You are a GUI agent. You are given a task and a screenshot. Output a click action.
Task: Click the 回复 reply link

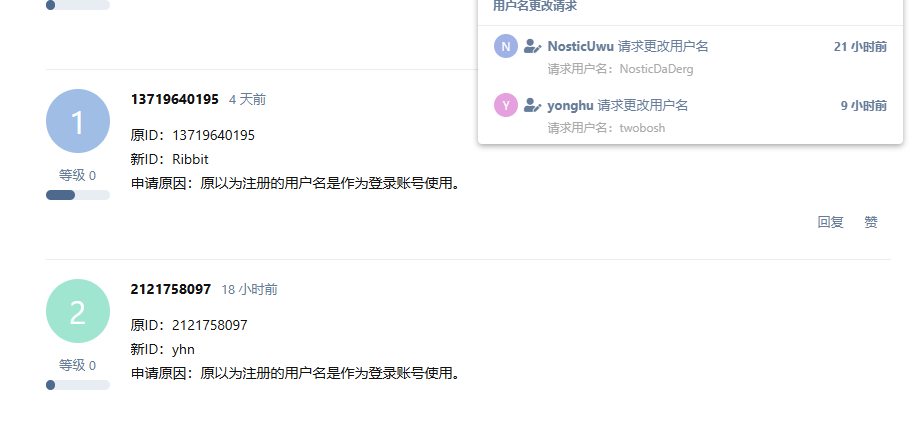point(831,222)
